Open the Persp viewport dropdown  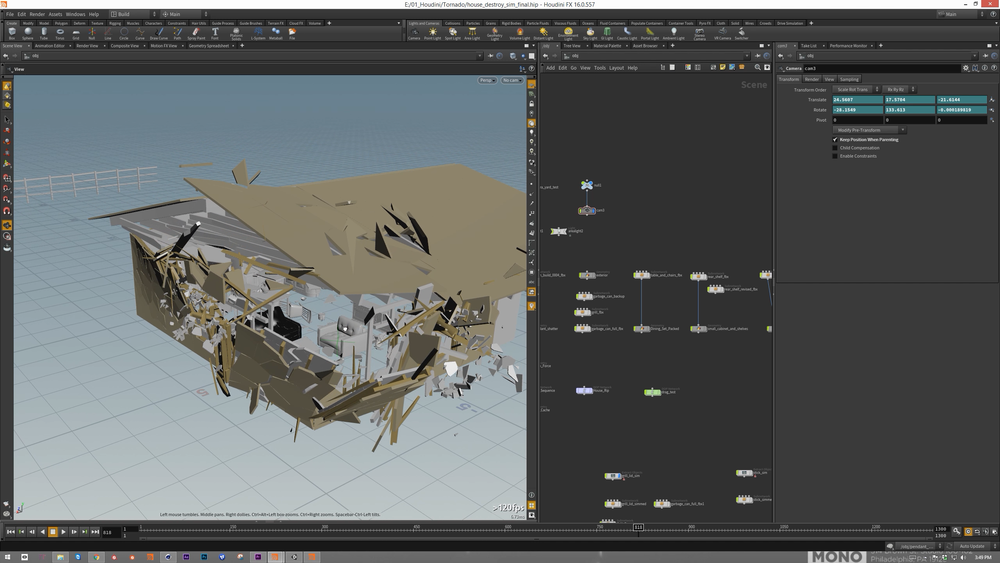(487, 80)
